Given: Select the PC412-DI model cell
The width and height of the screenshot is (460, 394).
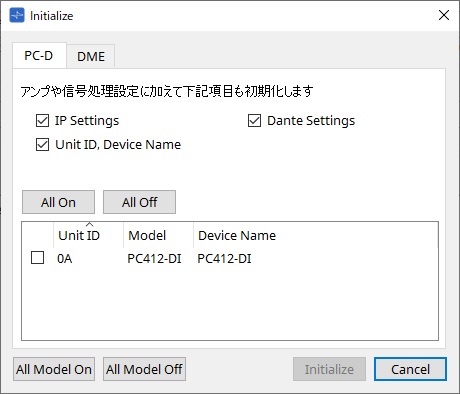Looking at the screenshot, I should 154,259.
